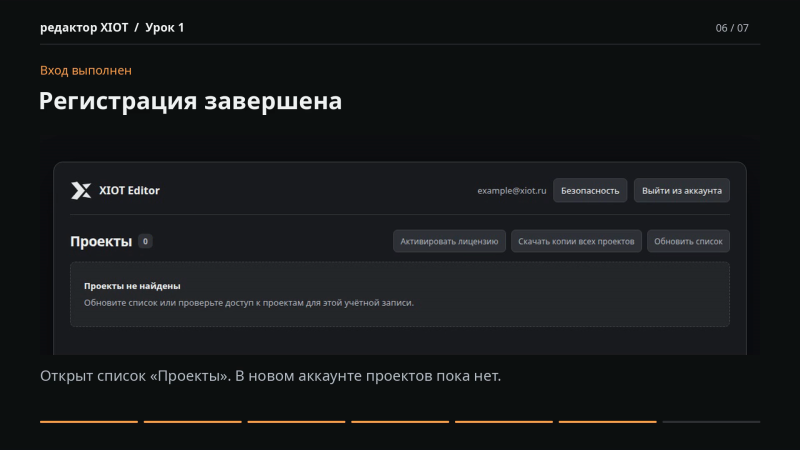
Task: Click Выйти из аккаунта to log out
Action: tap(682, 191)
